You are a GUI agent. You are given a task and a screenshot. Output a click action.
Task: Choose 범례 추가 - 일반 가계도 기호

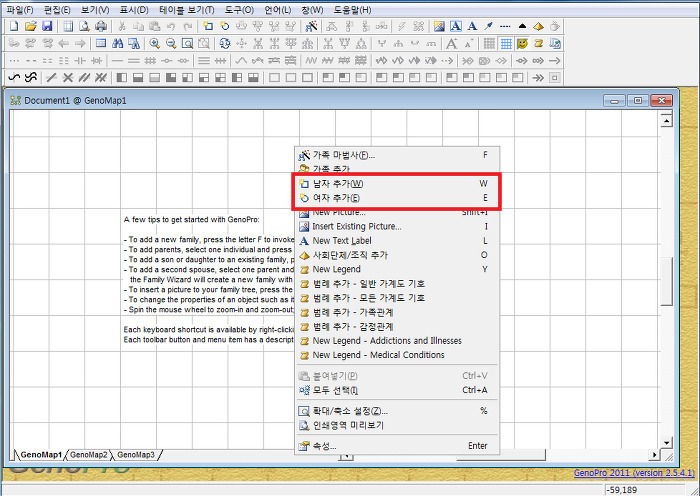pos(397,283)
